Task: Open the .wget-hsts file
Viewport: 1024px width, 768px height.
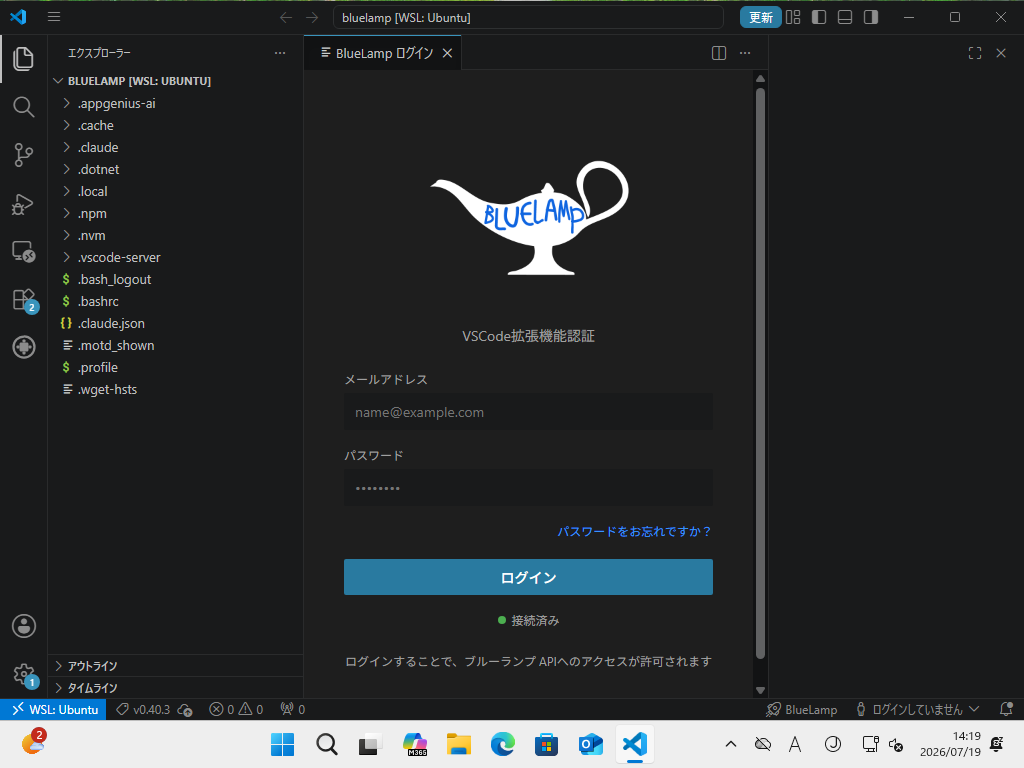Action: click(x=175, y=389)
